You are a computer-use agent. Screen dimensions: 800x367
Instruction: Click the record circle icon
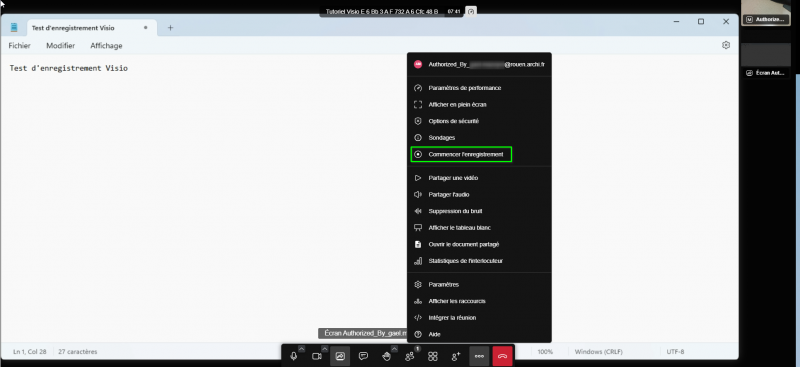click(418, 154)
